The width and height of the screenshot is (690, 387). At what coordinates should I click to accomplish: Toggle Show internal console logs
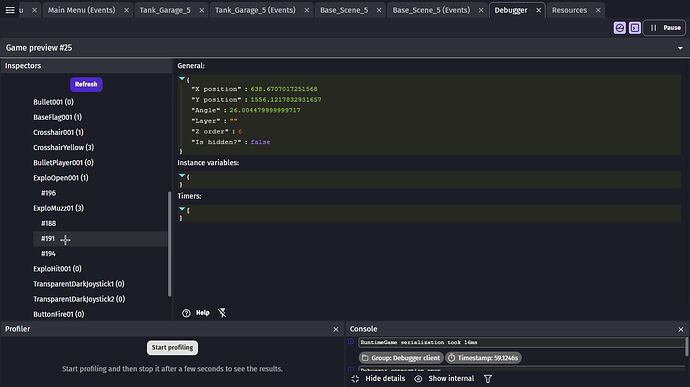444,379
